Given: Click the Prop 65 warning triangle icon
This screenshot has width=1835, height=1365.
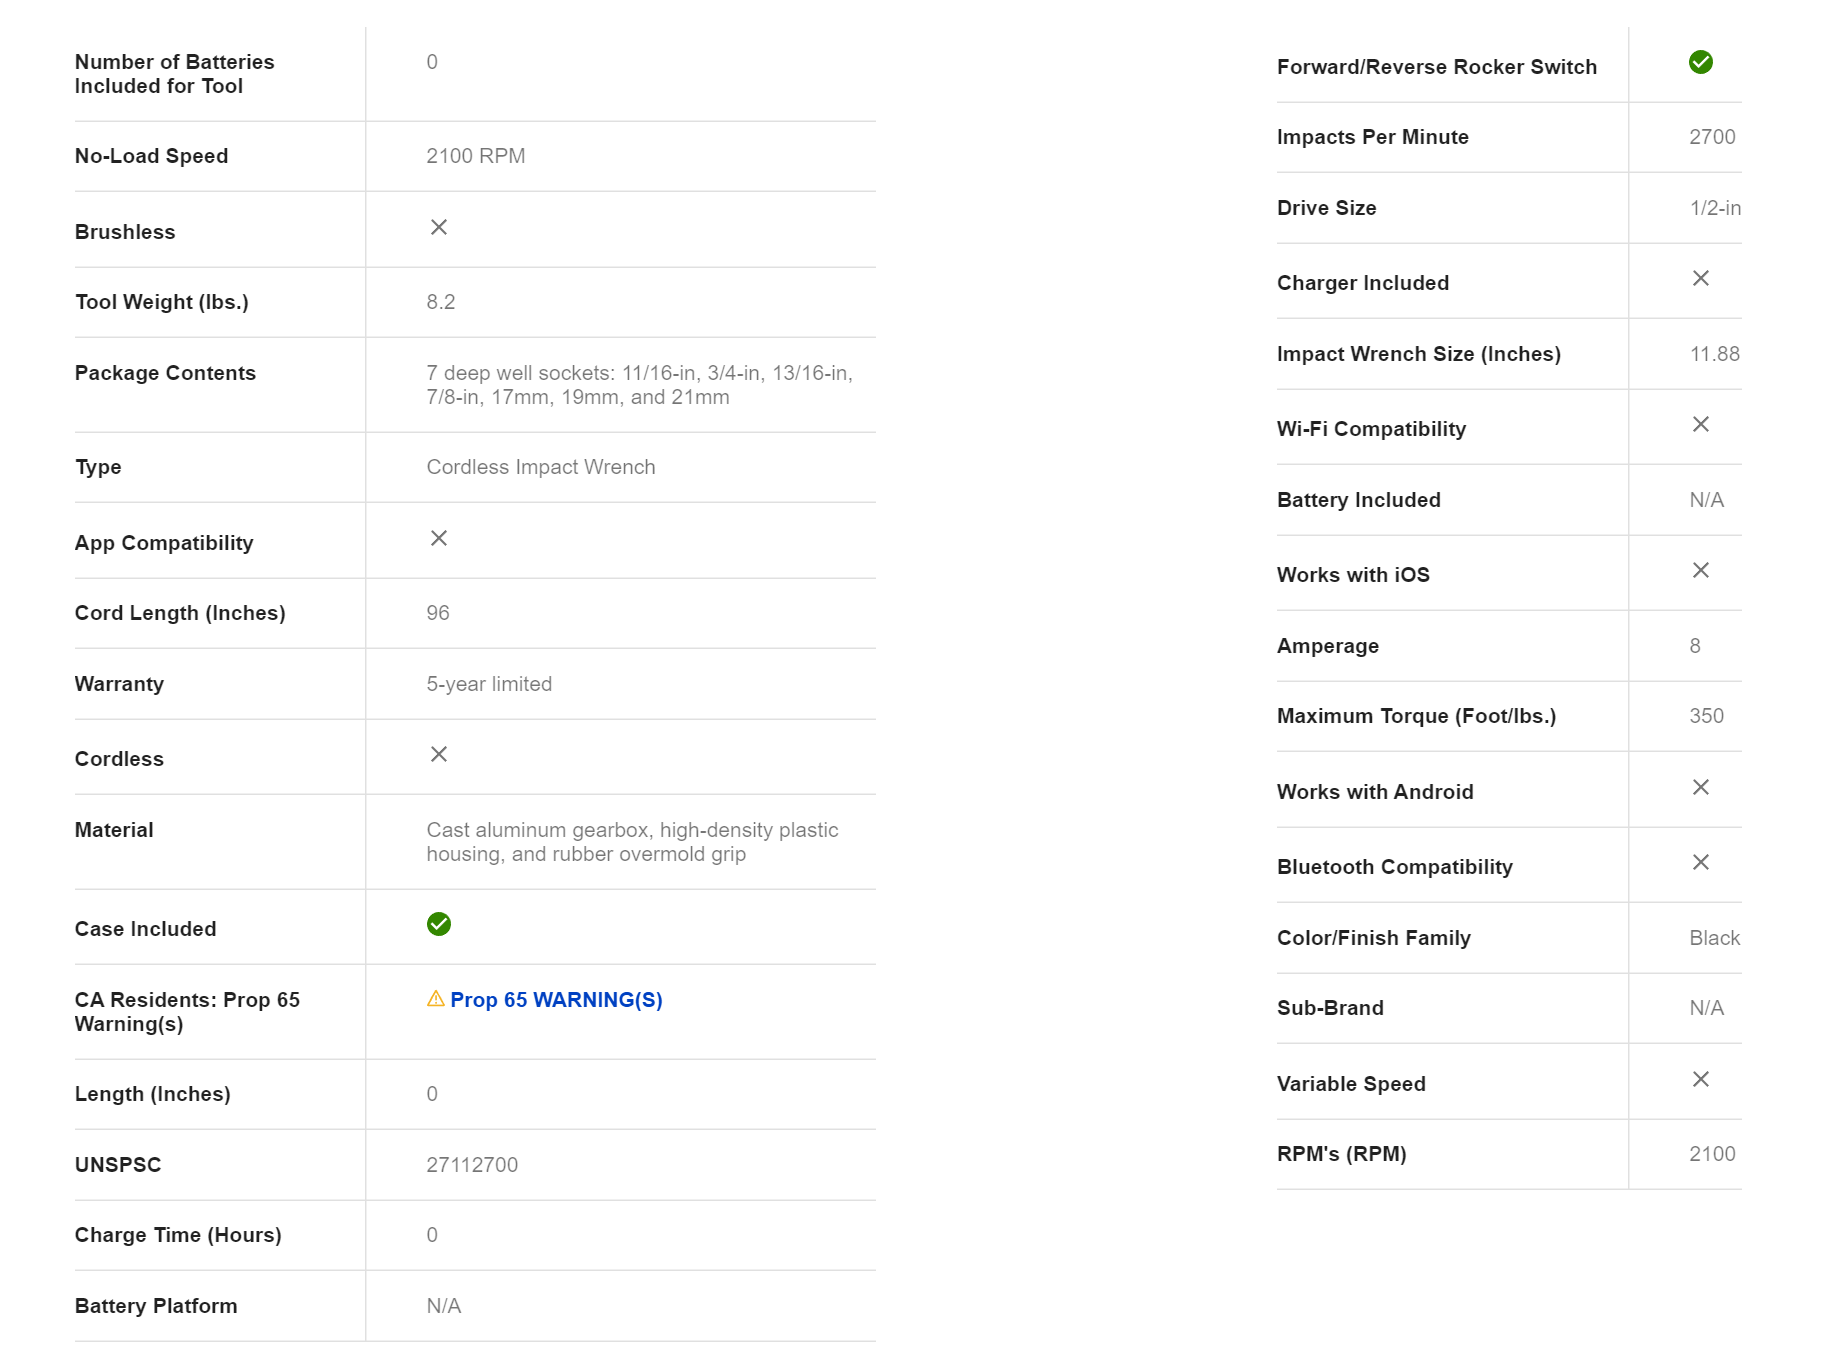Looking at the screenshot, I should [x=435, y=999].
